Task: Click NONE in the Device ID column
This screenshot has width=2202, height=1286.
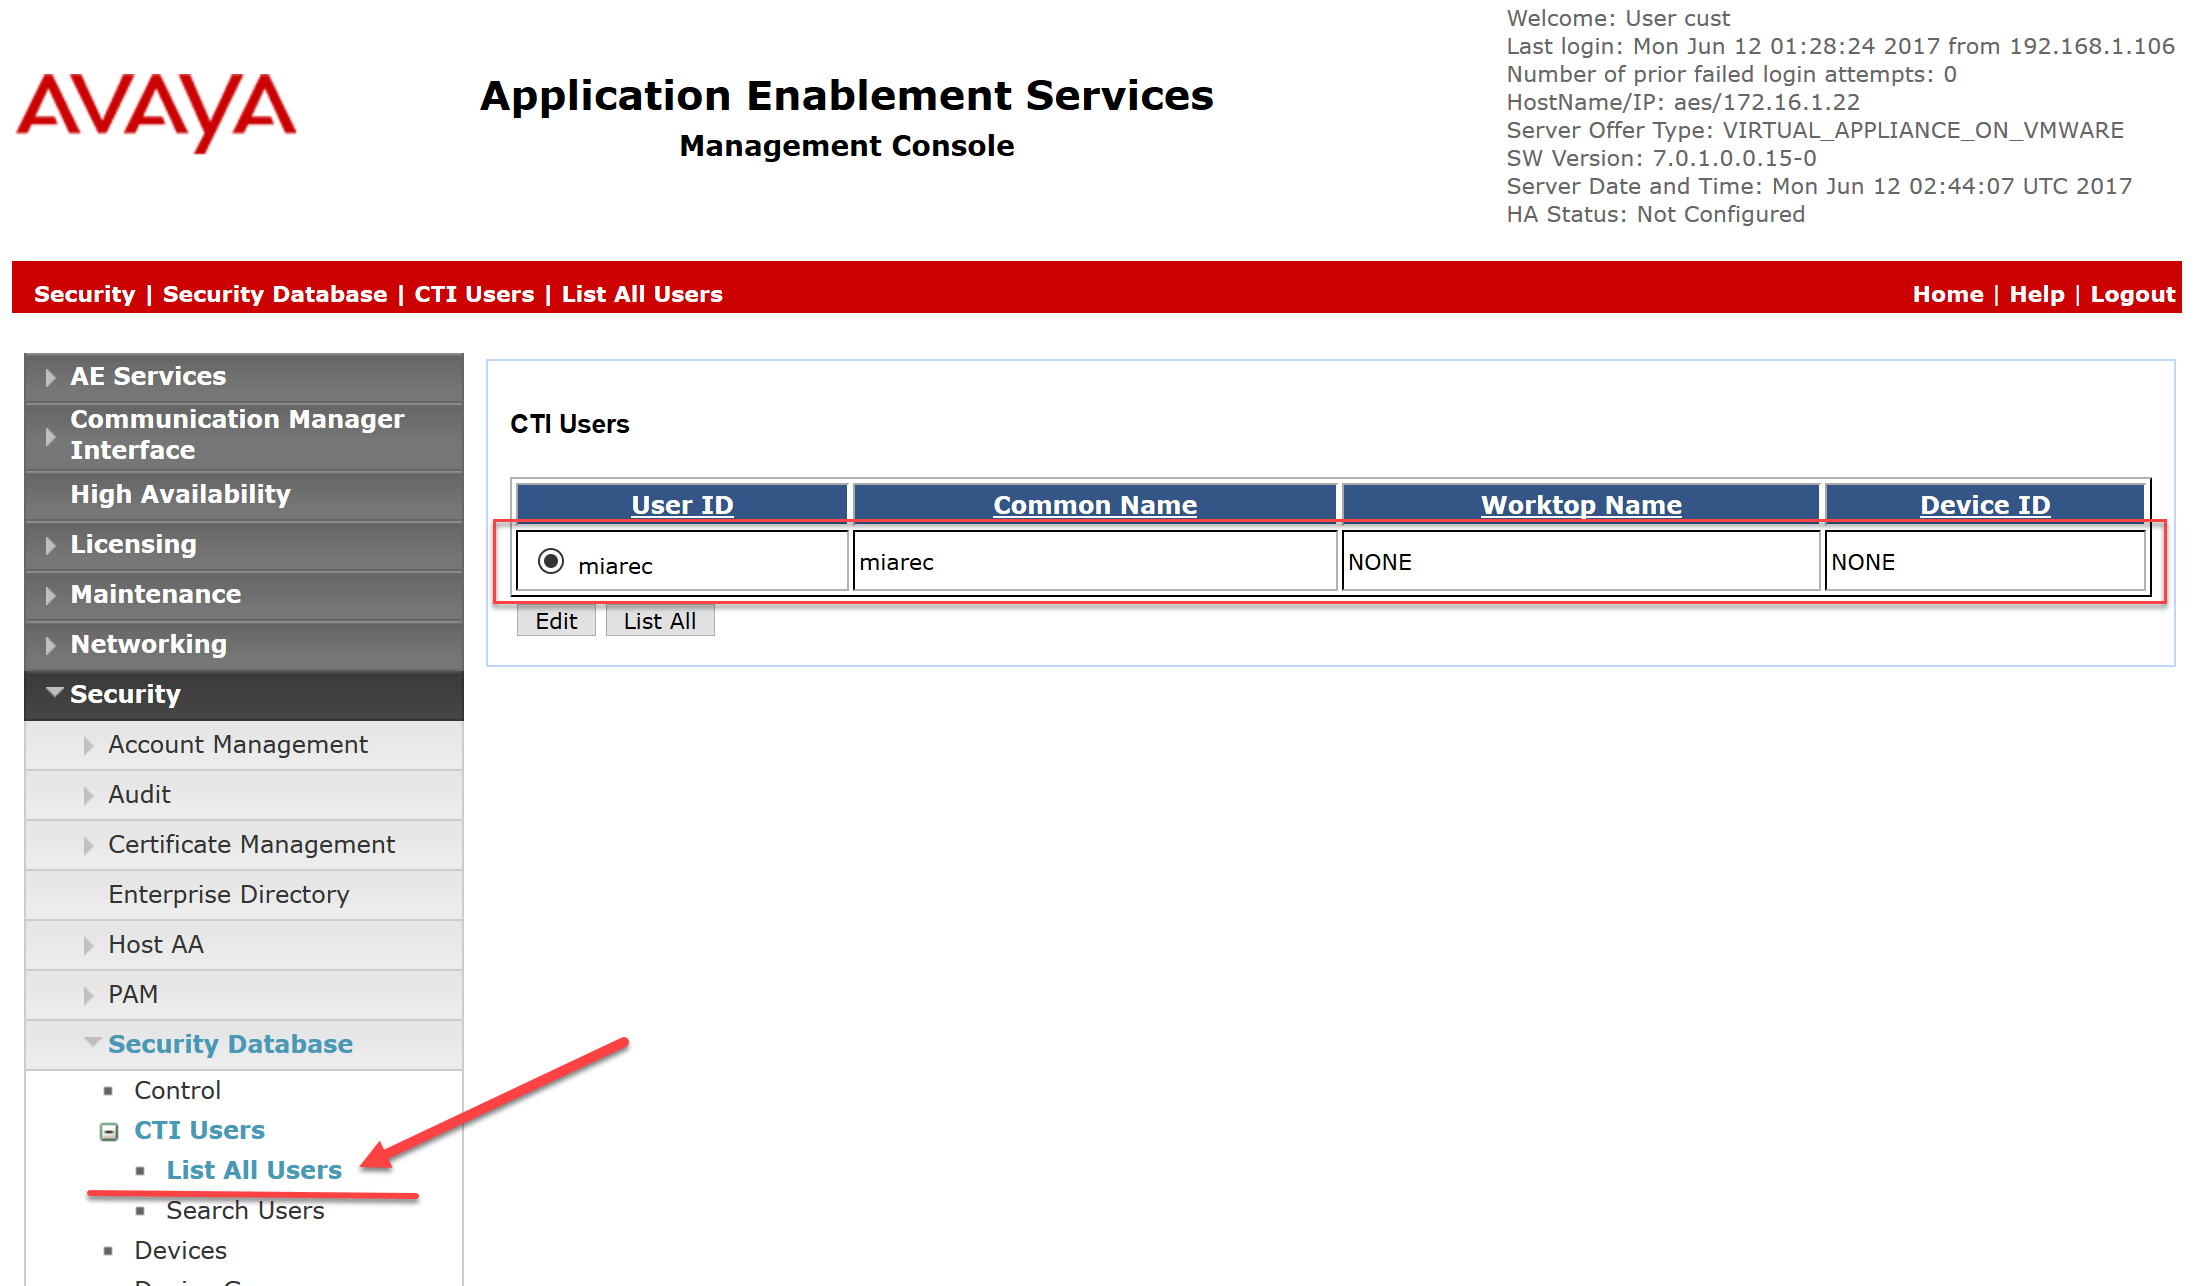Action: tap(1863, 562)
